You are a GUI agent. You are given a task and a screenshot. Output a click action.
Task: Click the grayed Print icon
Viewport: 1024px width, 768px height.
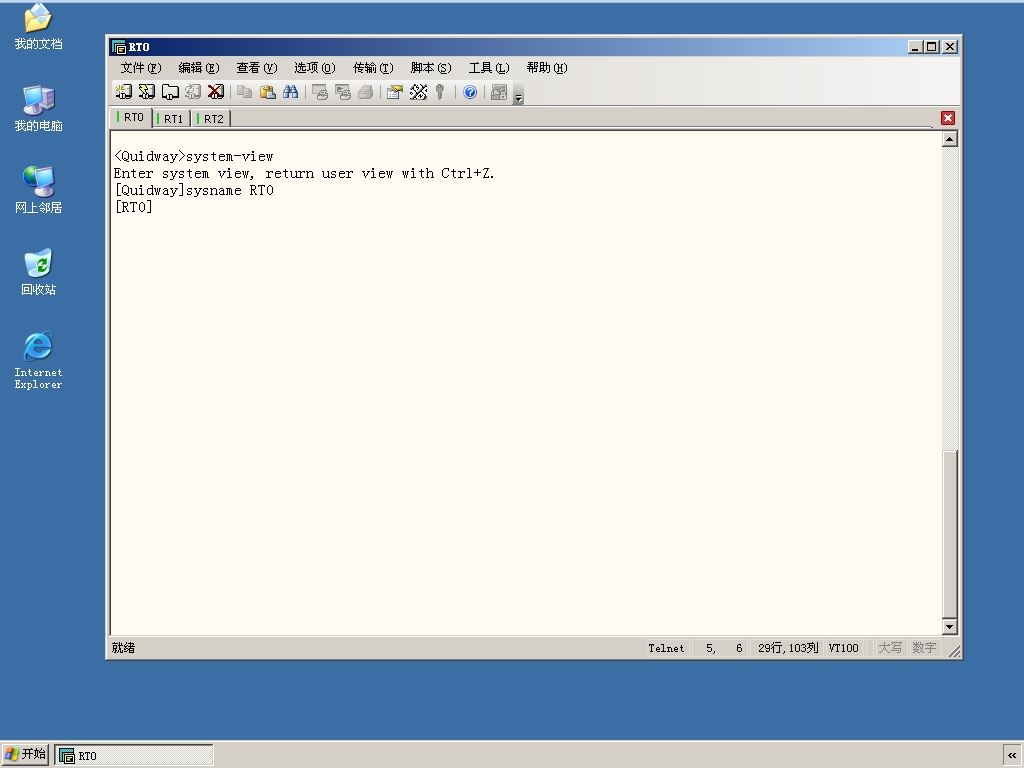pyautogui.click(x=366, y=92)
